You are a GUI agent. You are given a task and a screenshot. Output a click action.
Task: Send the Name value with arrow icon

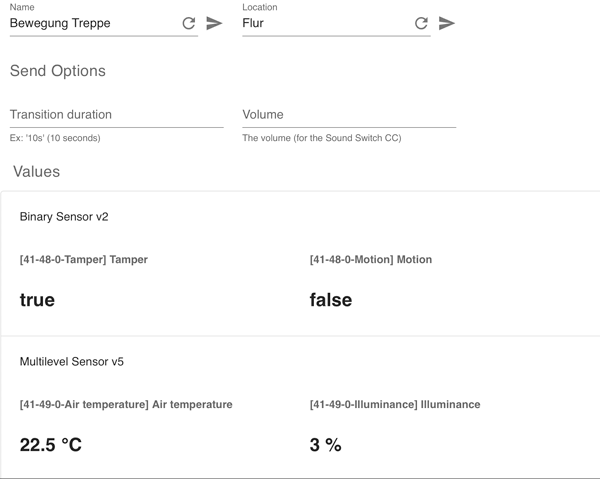214,23
